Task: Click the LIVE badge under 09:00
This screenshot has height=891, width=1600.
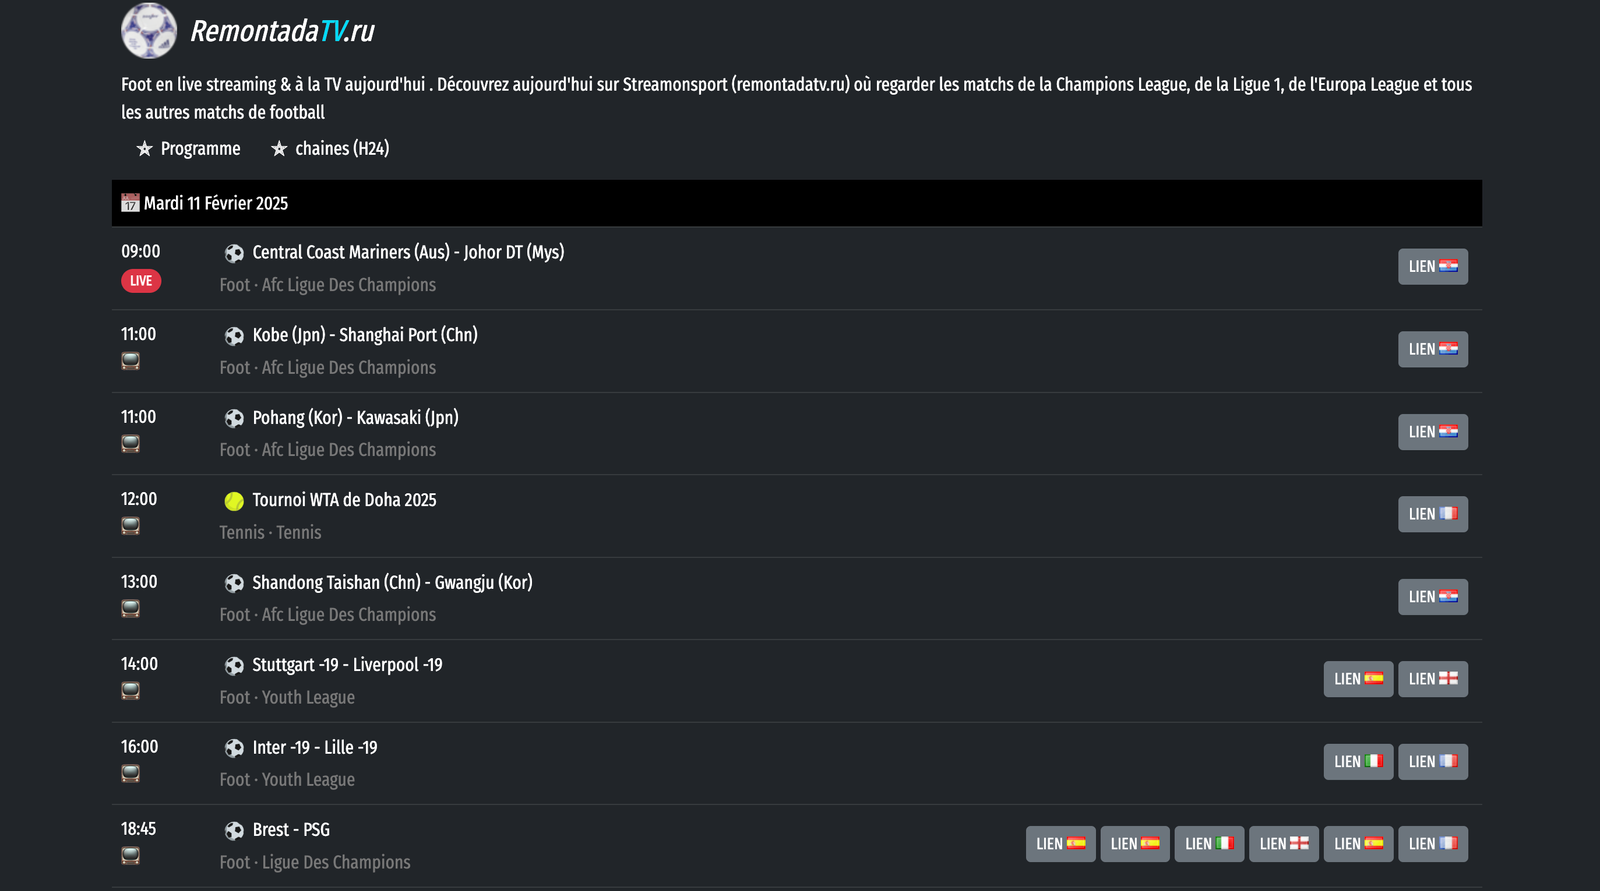Action: [141, 281]
